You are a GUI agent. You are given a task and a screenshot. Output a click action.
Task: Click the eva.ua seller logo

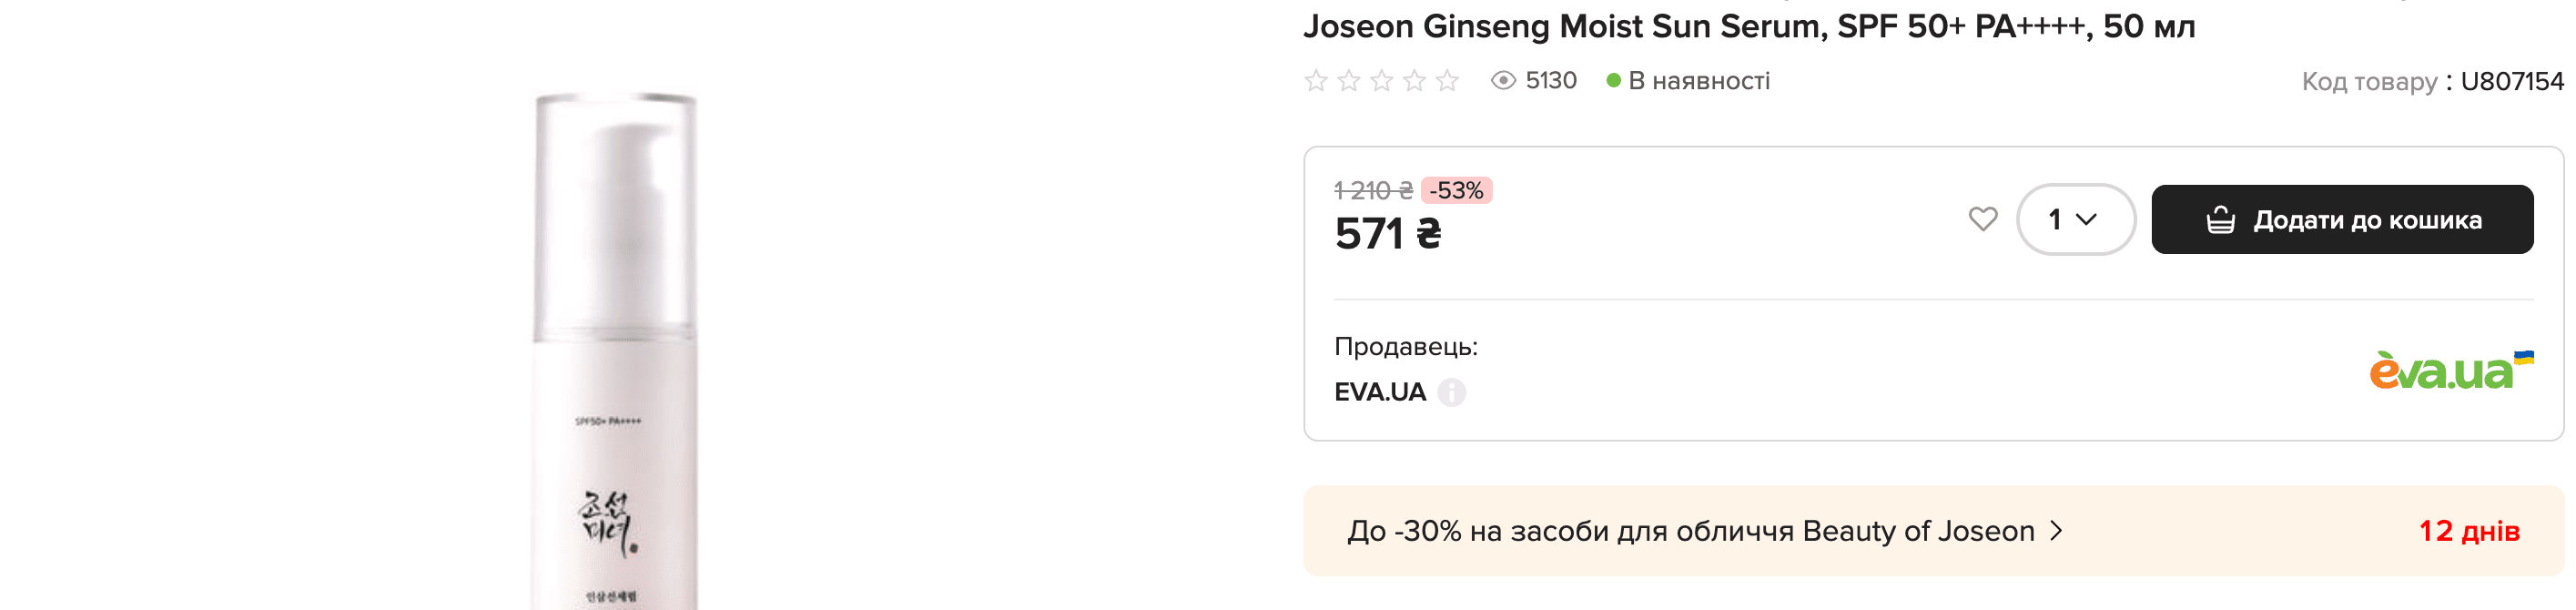2450,370
